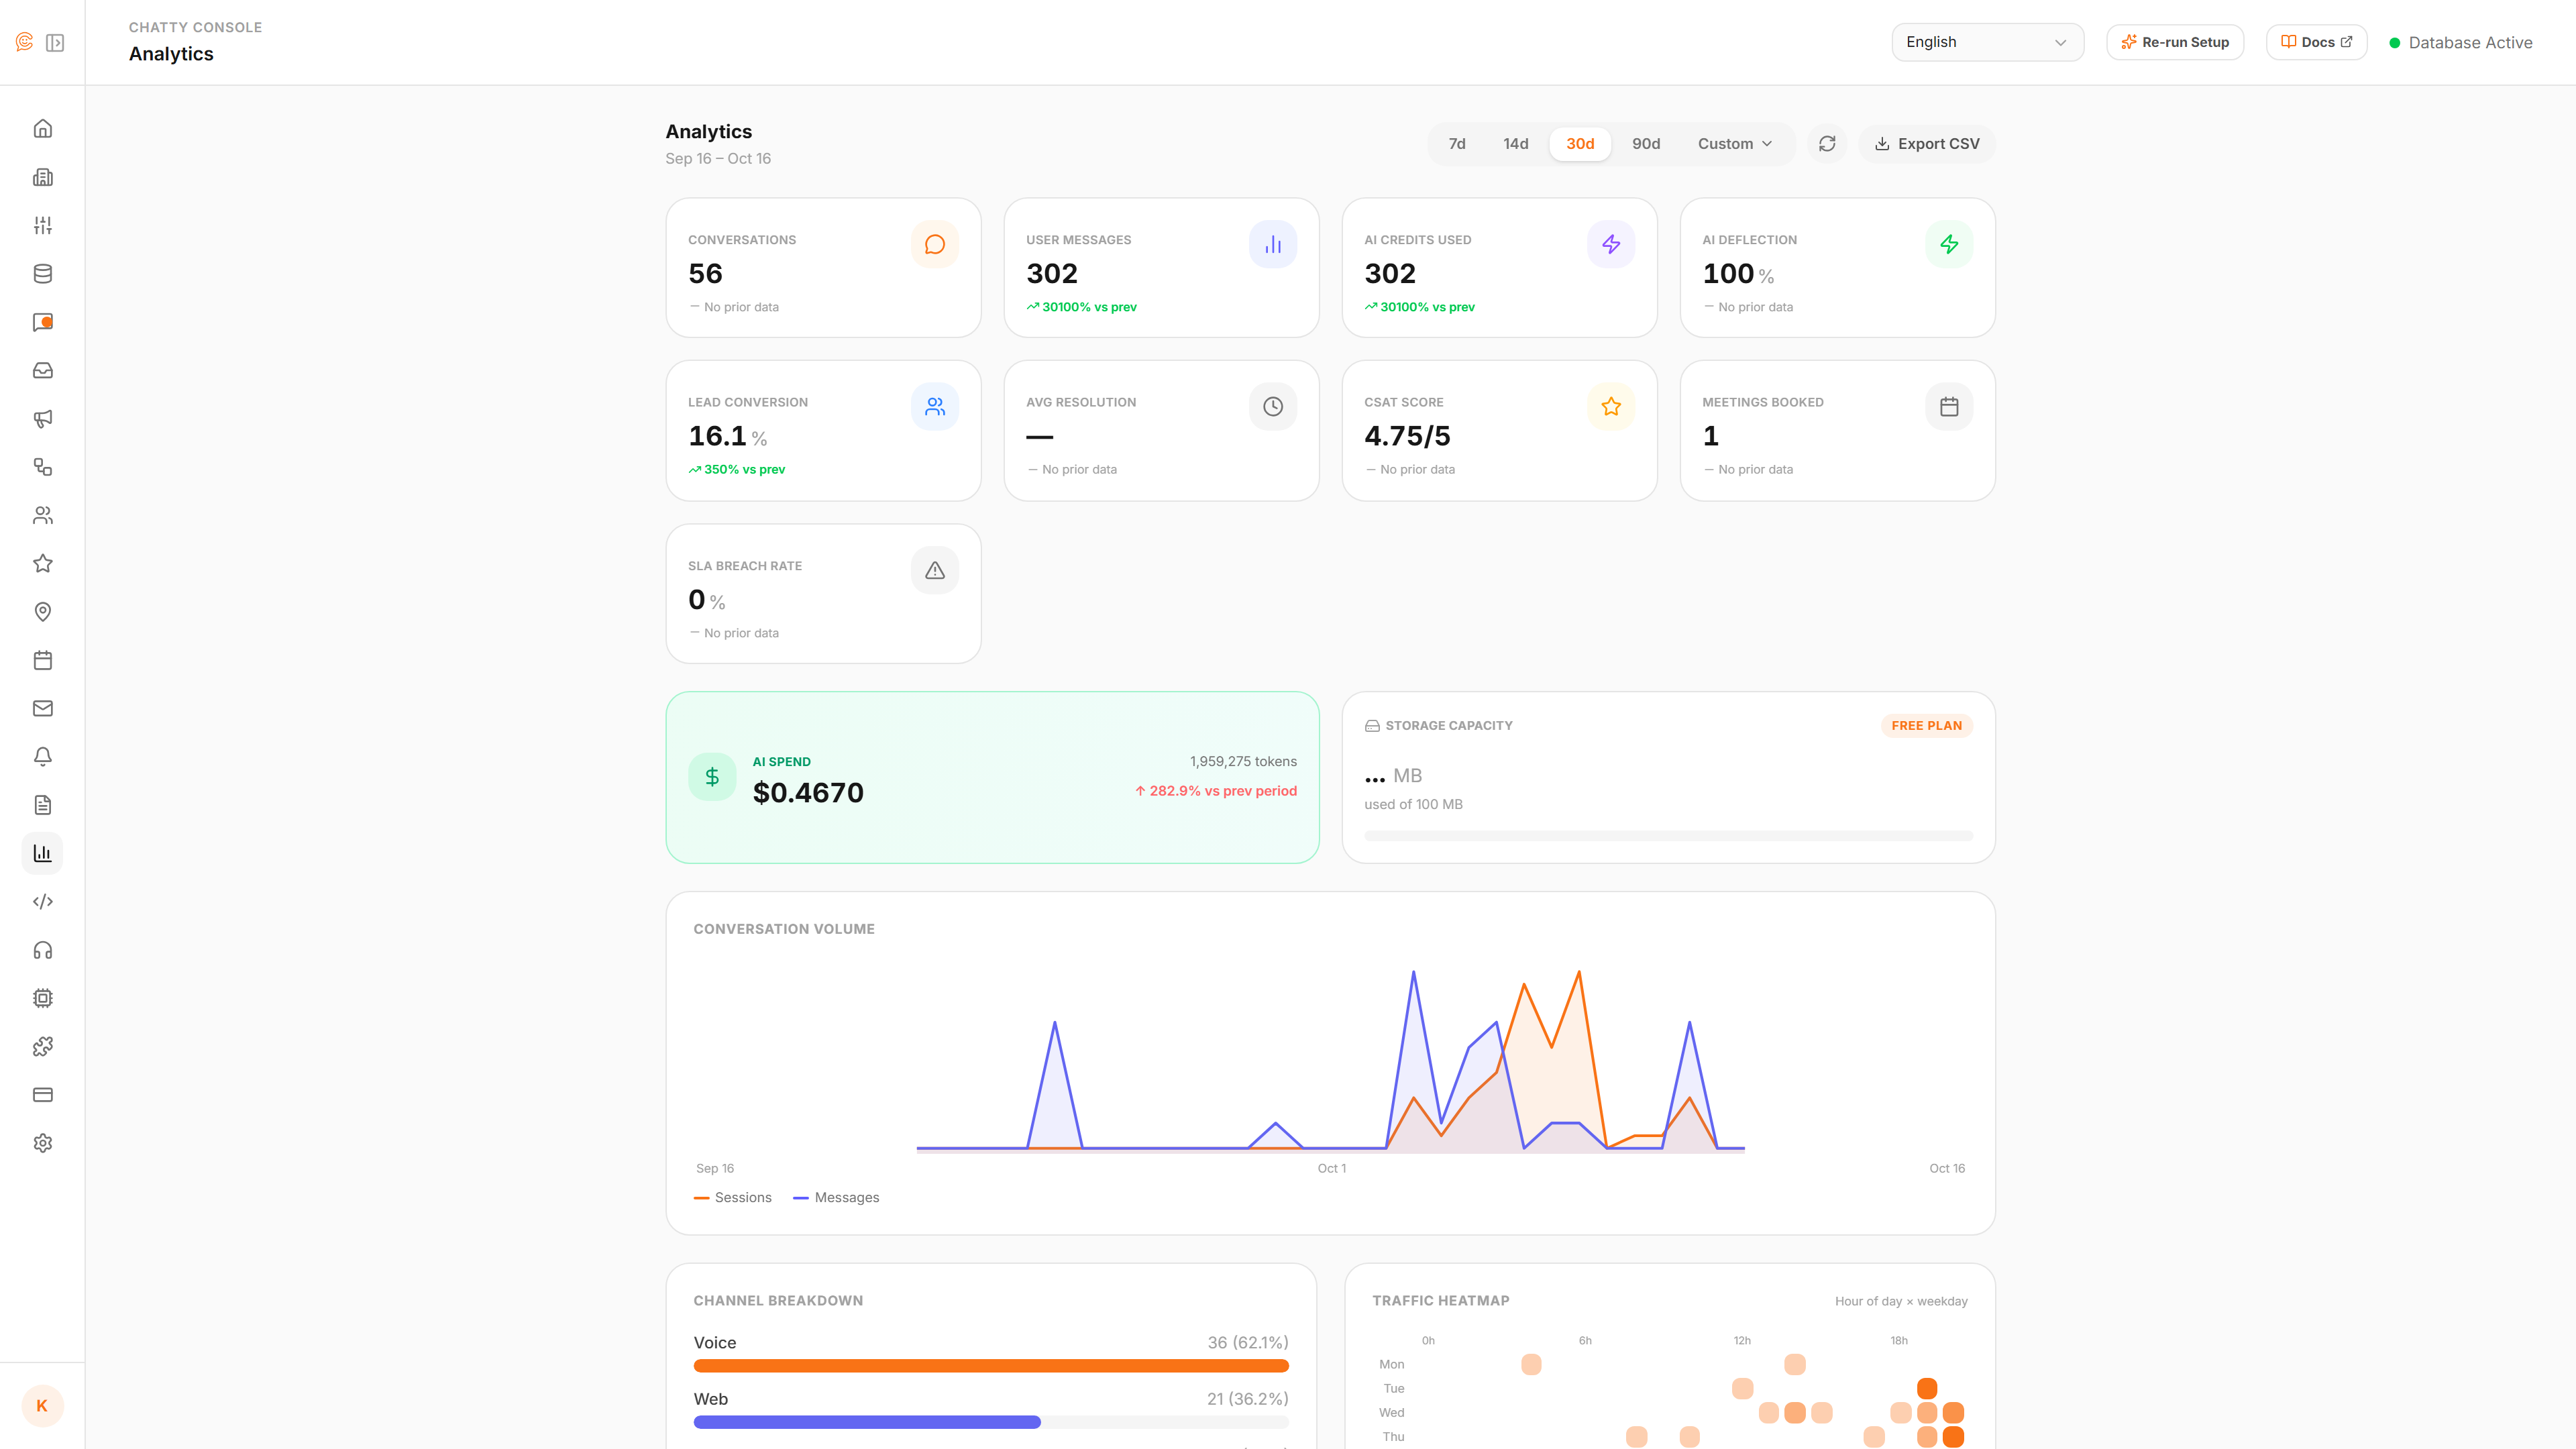This screenshot has width=2576, height=1449.
Task: Click the Voice channel orange bar
Action: pos(991,1366)
